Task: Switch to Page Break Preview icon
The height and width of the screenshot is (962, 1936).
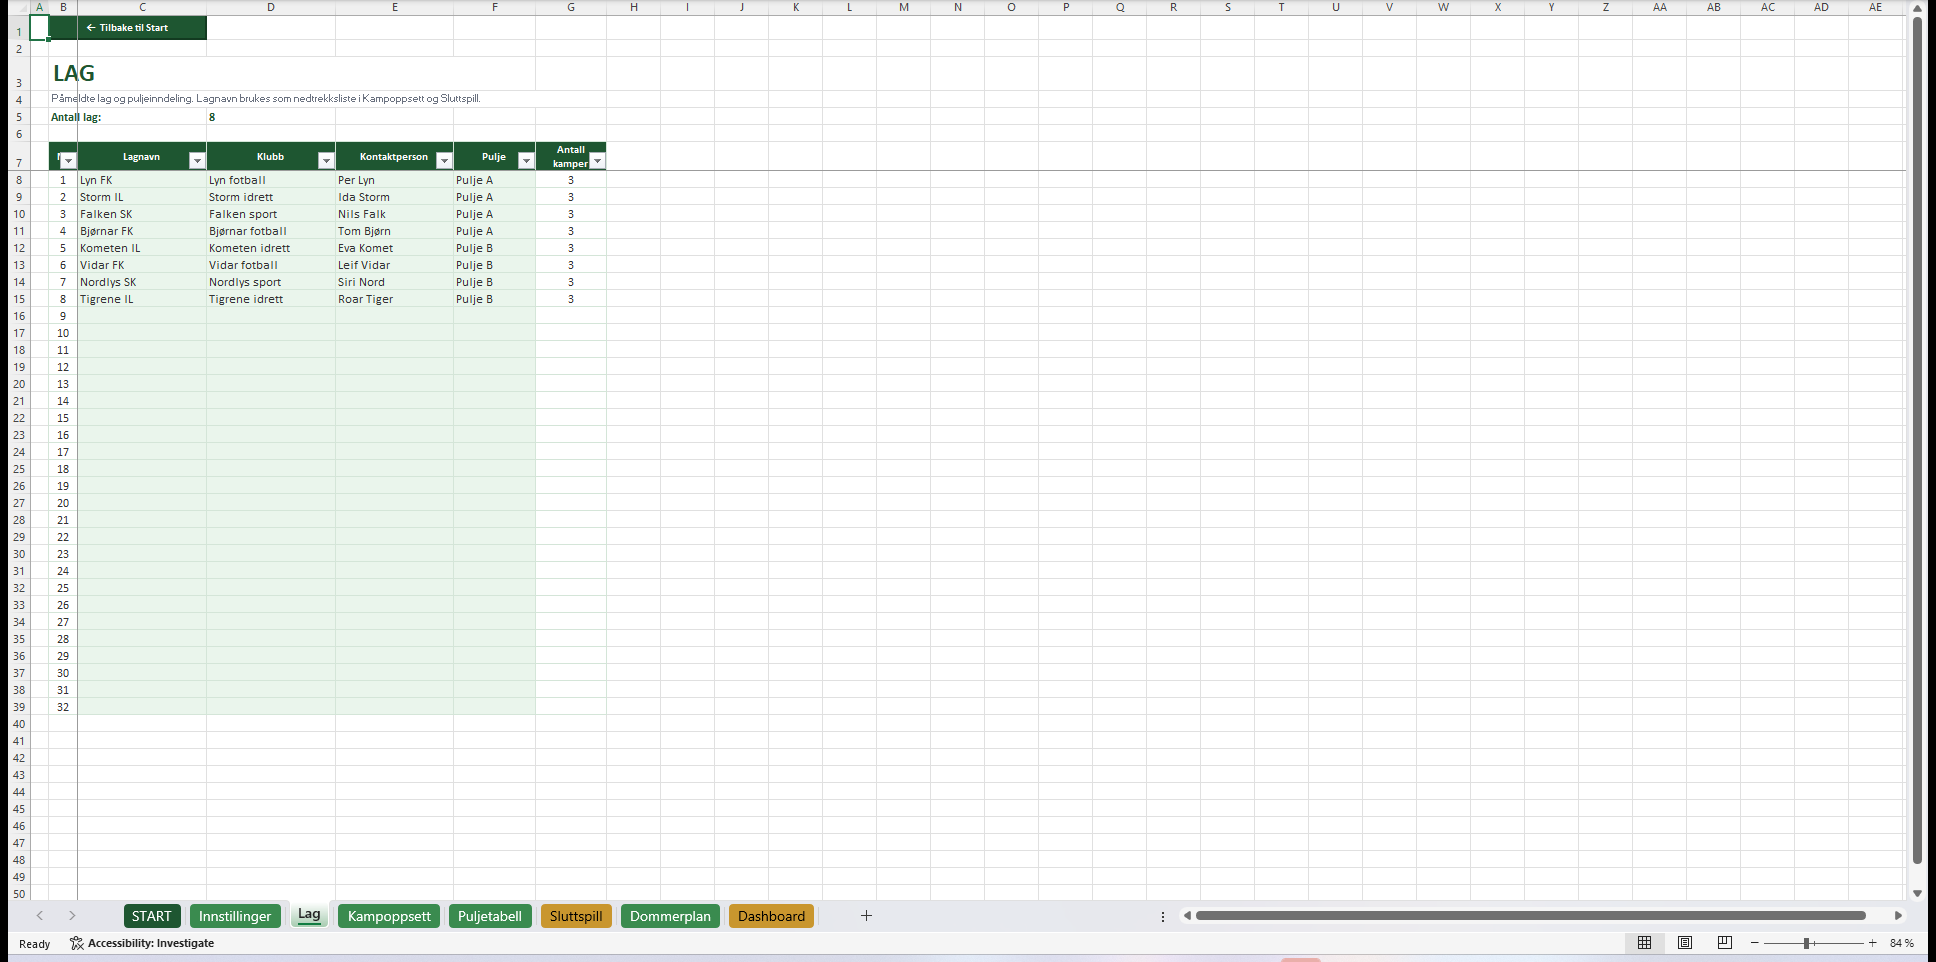Action: [x=1725, y=943]
